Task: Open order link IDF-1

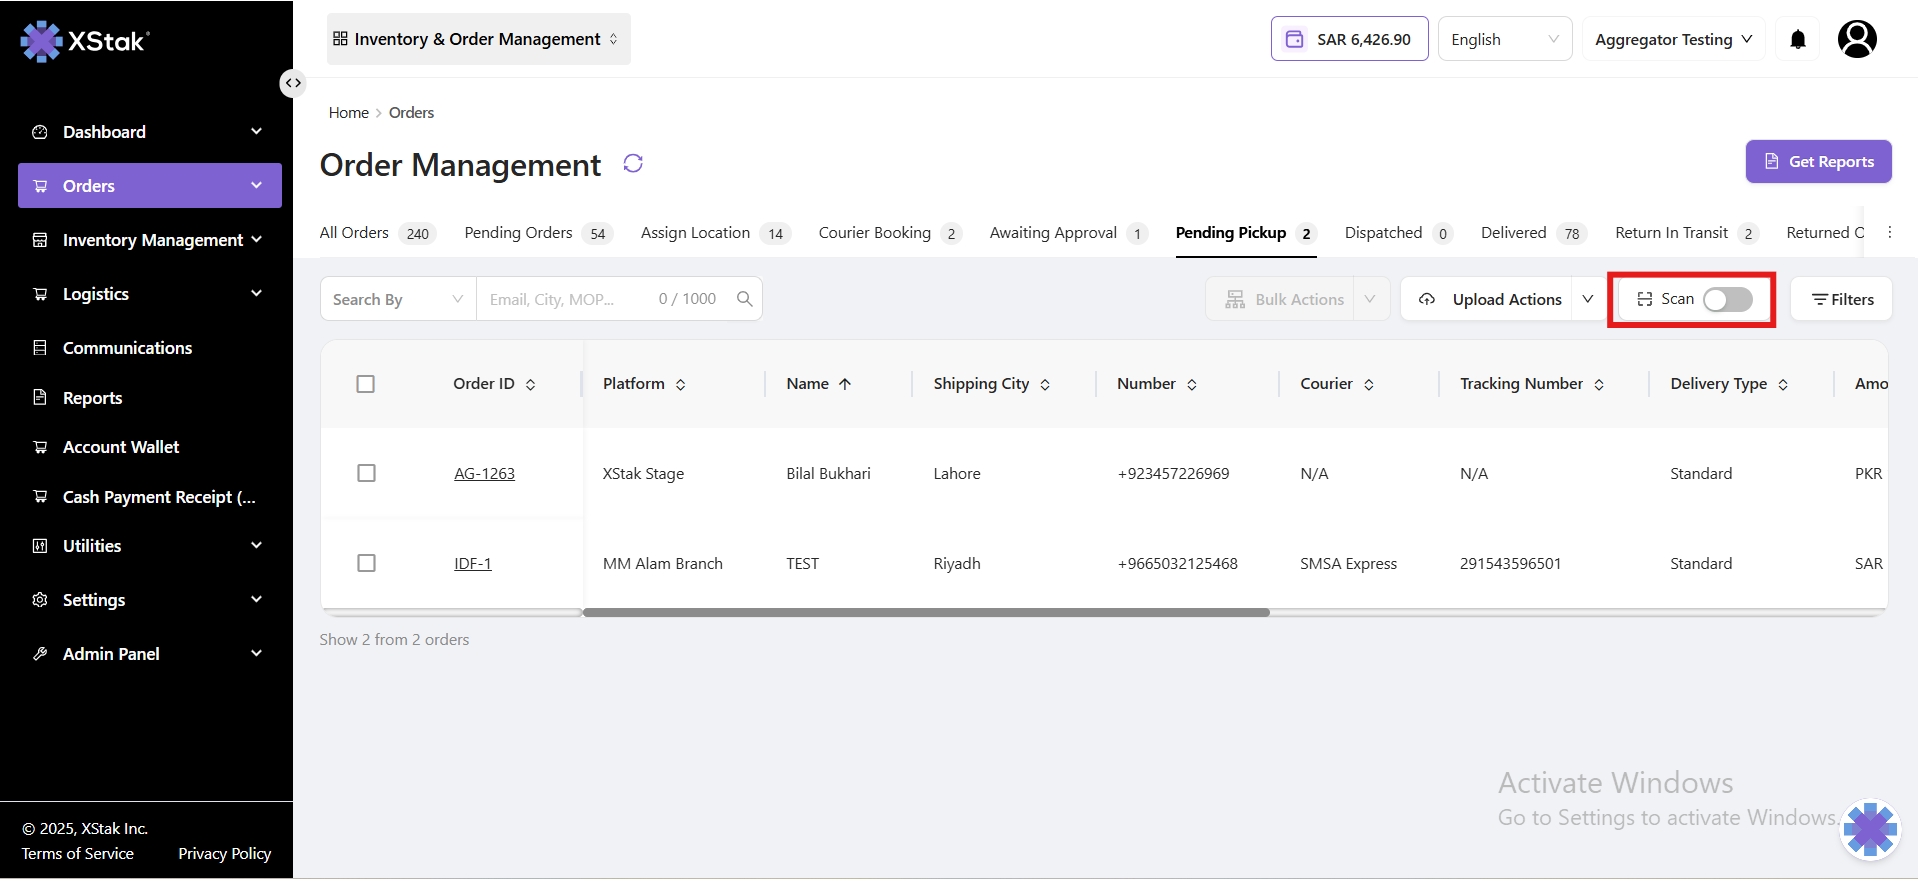Action: (x=473, y=564)
